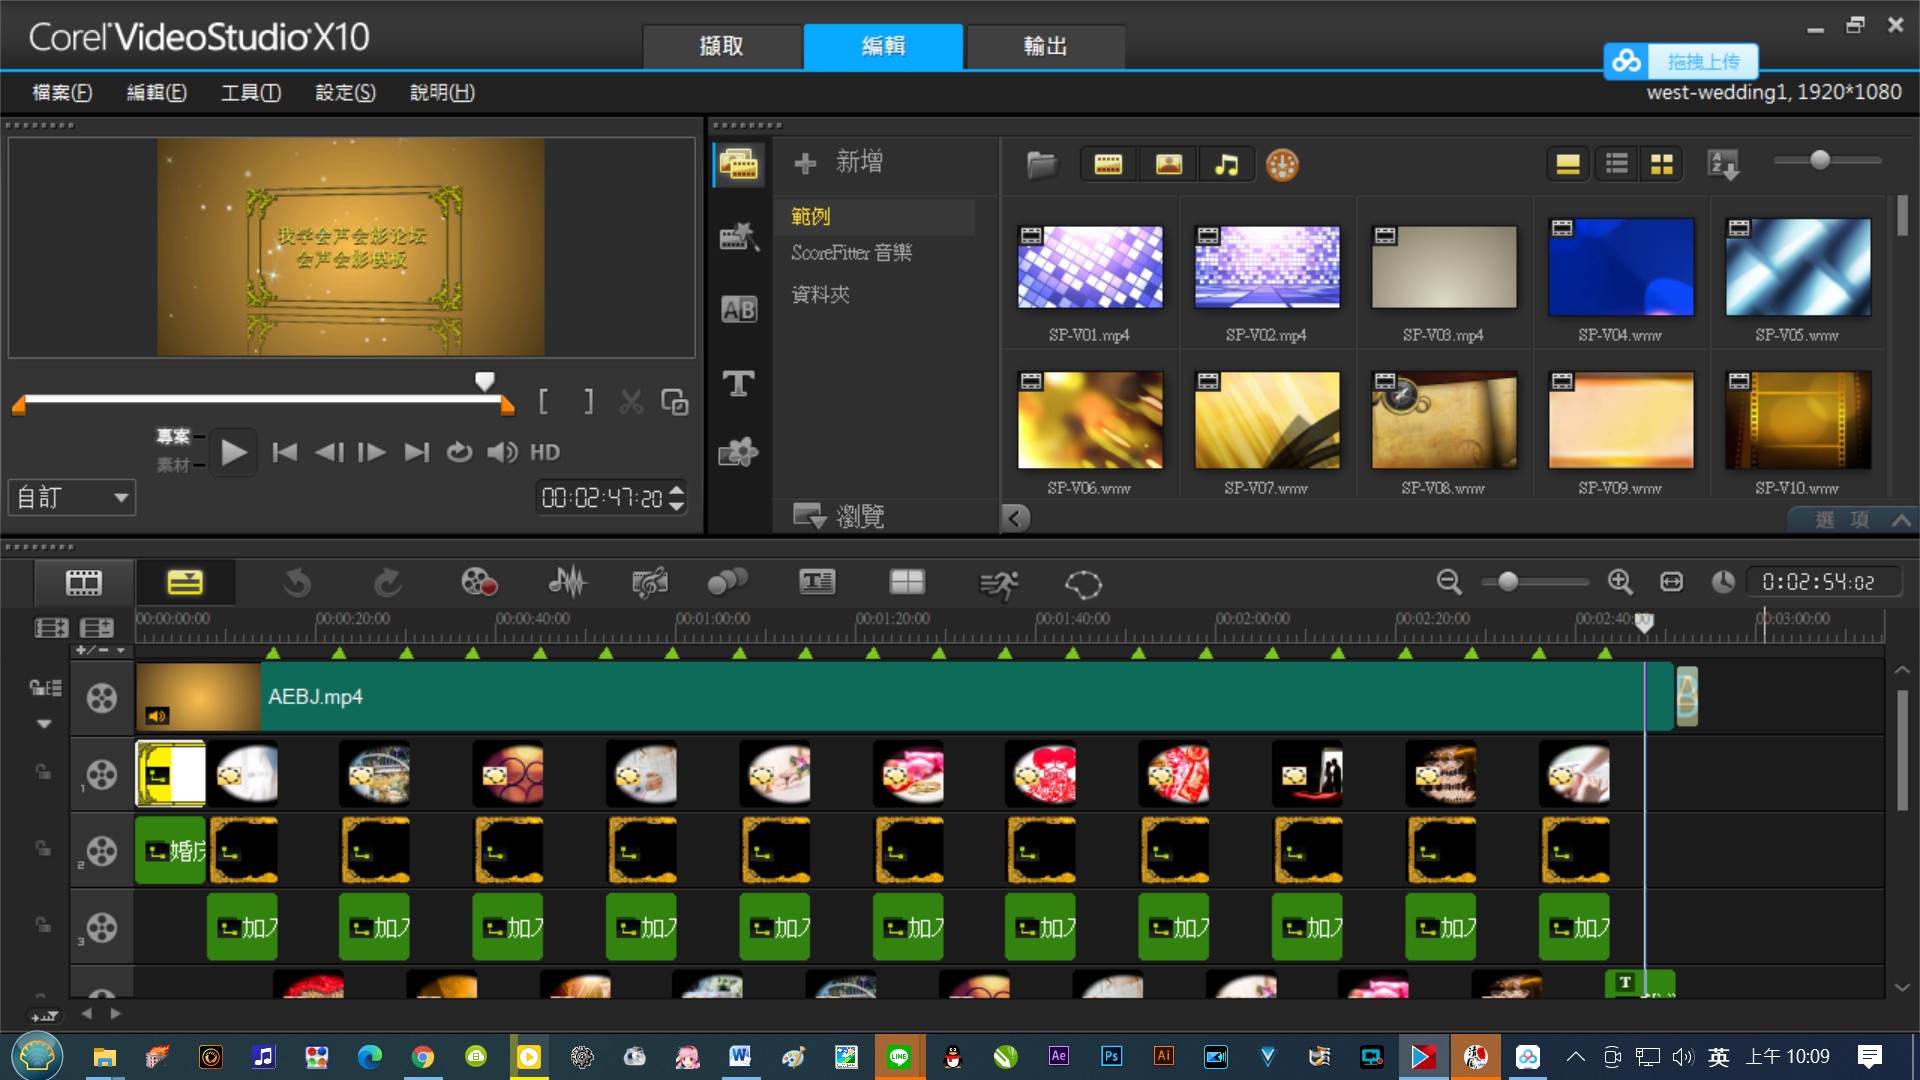Switch to the 編輯 edit tab
The width and height of the screenshot is (1920, 1080).
(x=883, y=46)
